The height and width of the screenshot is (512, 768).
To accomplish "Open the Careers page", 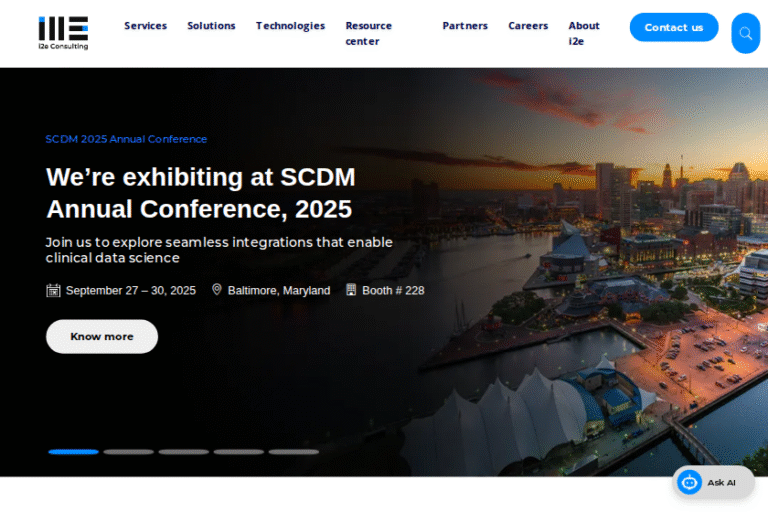I will pos(528,26).
